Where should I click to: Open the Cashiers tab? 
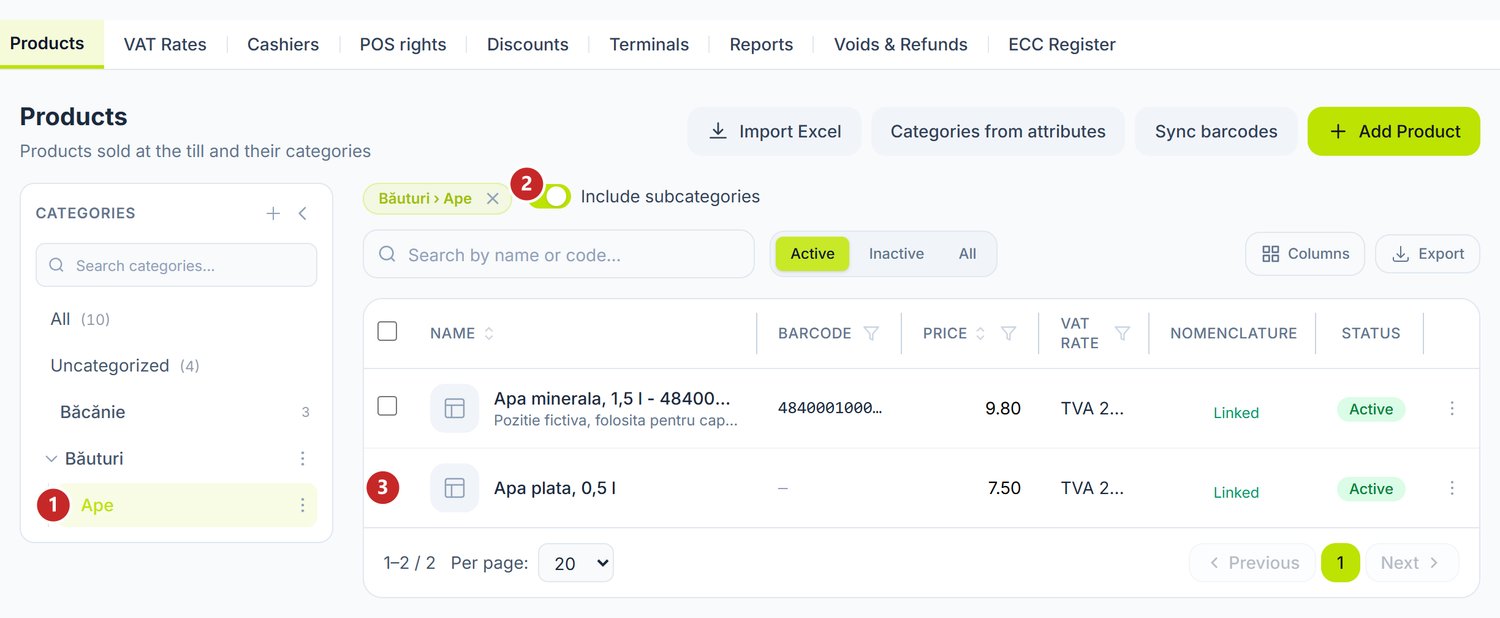283,44
